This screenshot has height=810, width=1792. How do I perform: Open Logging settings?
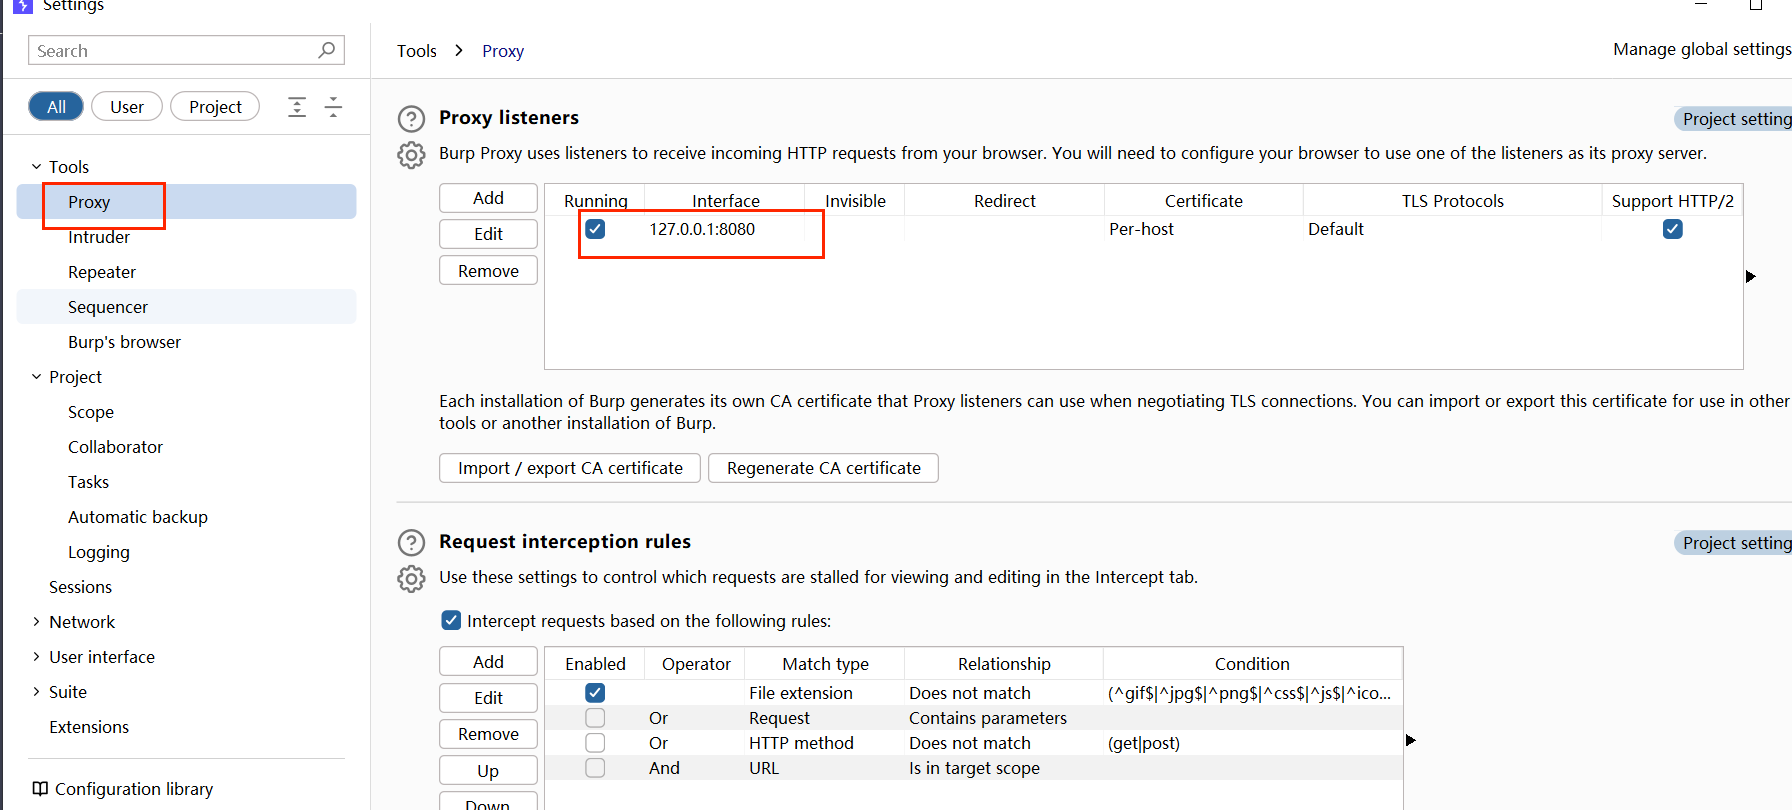point(99,552)
